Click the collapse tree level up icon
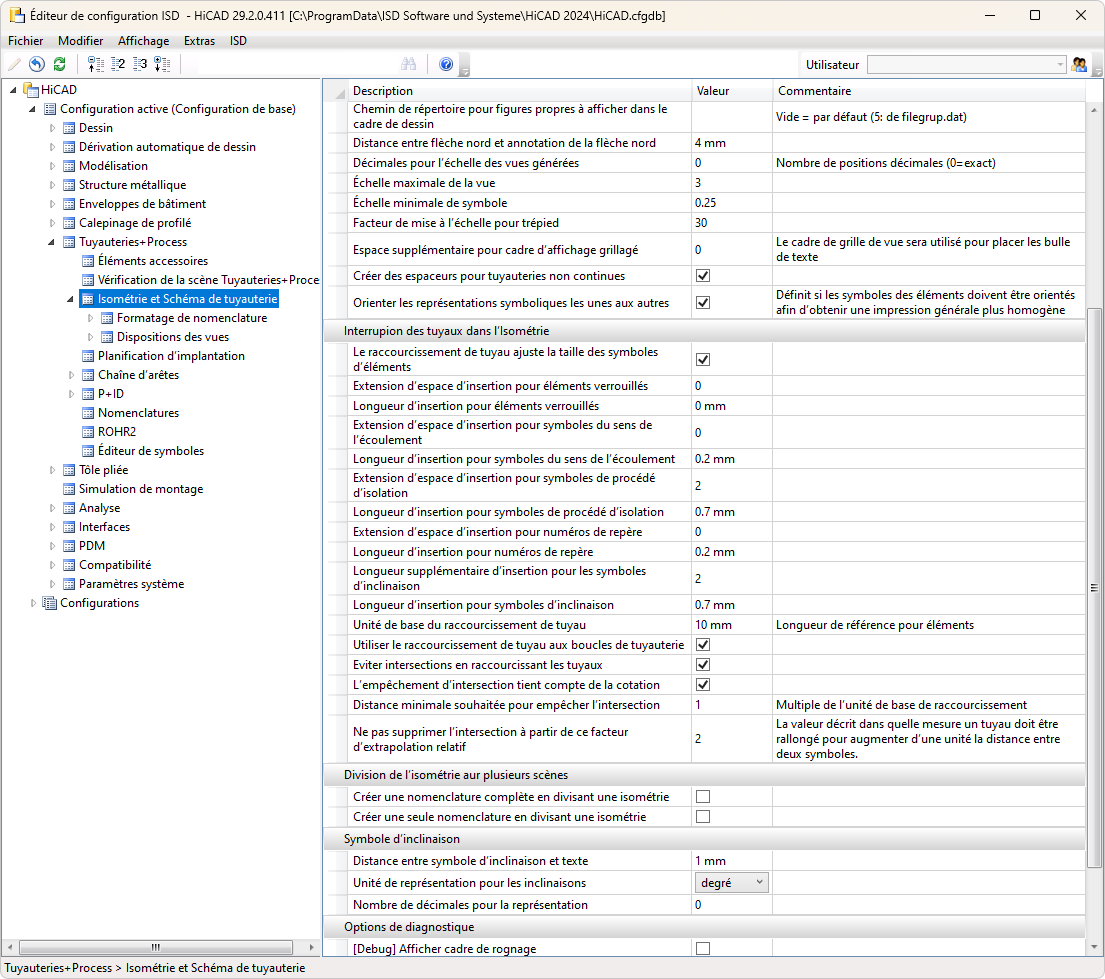This screenshot has width=1105, height=979. tap(96, 64)
